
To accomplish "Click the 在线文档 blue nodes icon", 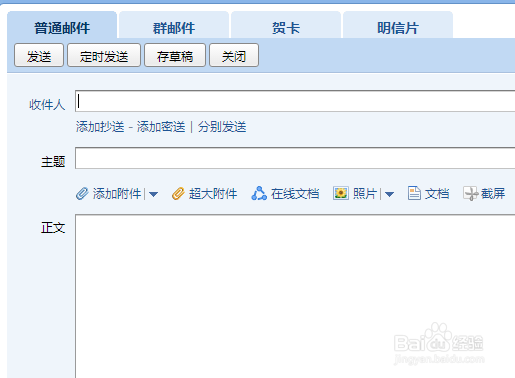I will [x=259, y=193].
